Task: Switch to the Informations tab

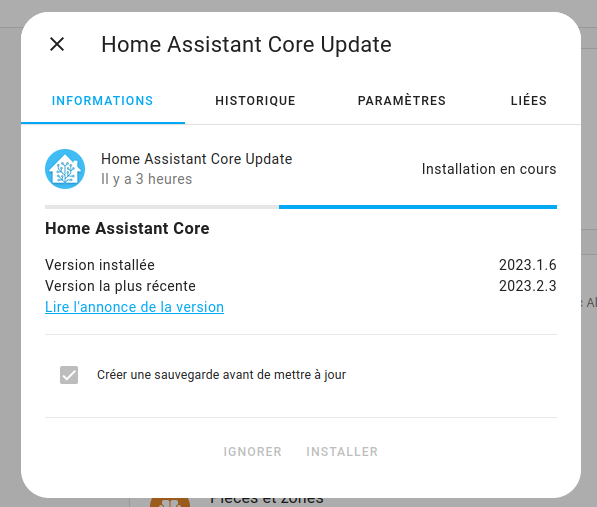Action: 102,101
